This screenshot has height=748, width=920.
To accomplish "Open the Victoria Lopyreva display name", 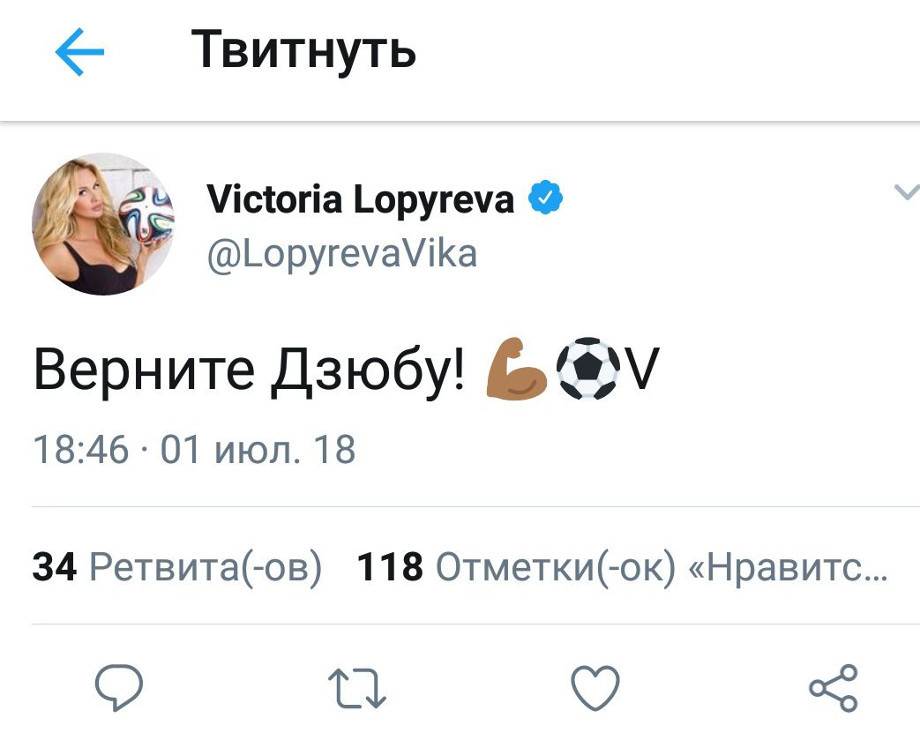I will pos(360,200).
